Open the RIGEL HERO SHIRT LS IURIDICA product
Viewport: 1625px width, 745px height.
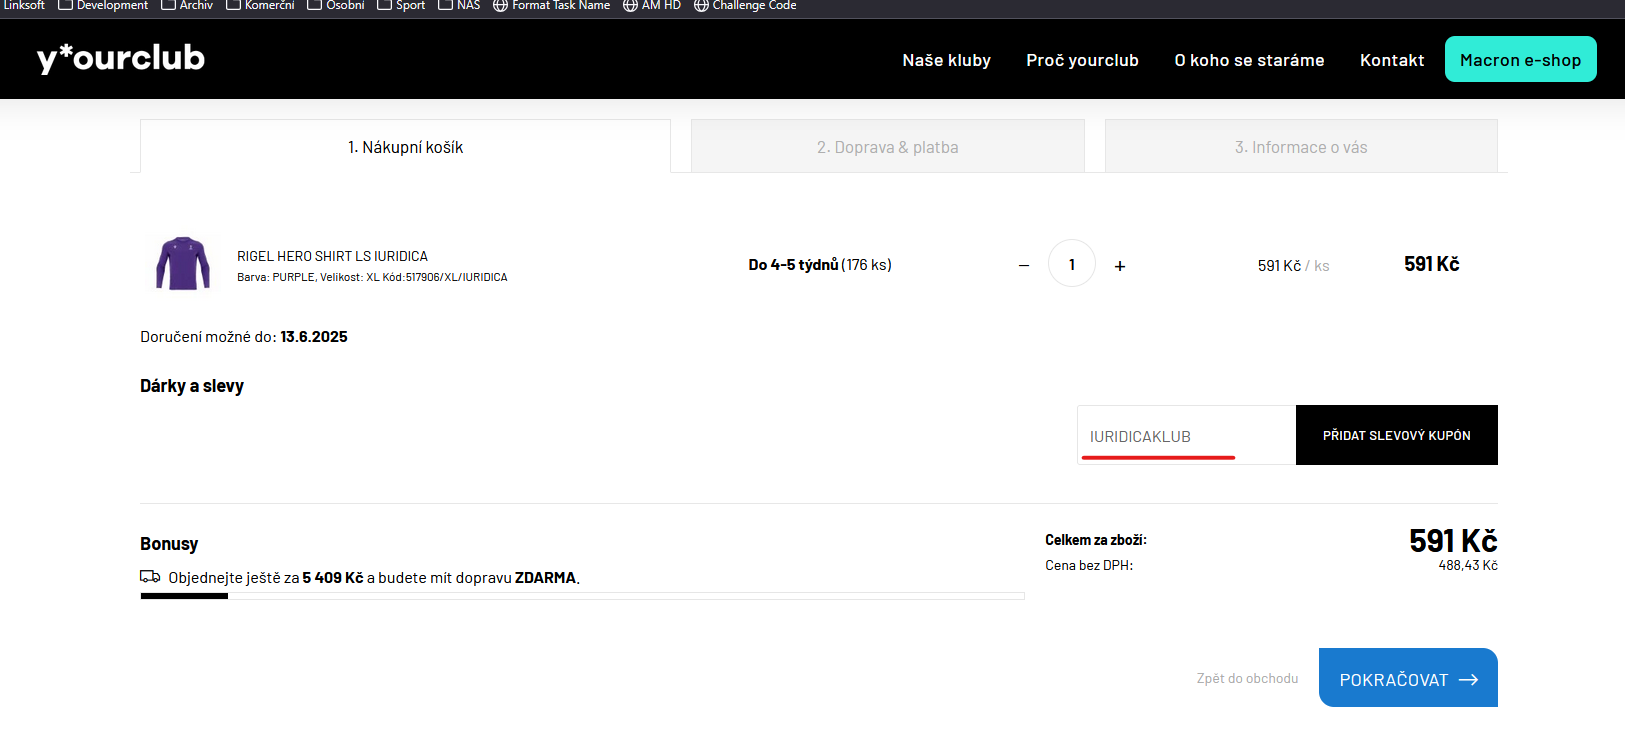click(x=332, y=256)
